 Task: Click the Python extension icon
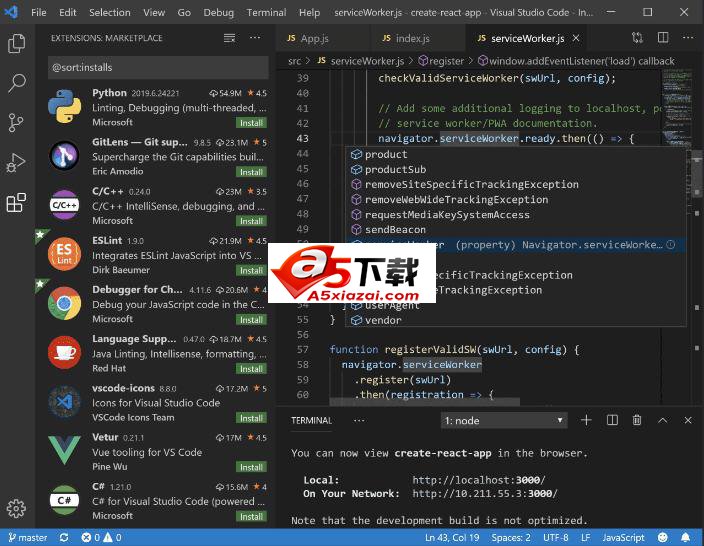65,106
